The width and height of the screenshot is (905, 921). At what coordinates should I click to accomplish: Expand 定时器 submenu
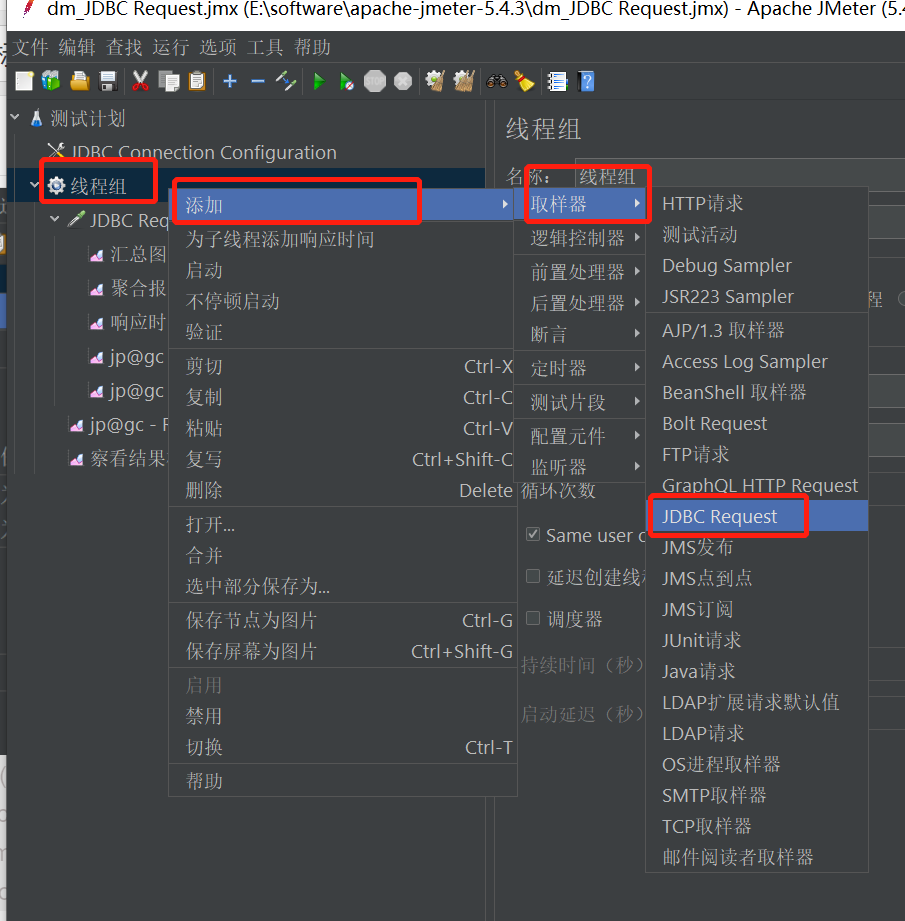pos(580,368)
